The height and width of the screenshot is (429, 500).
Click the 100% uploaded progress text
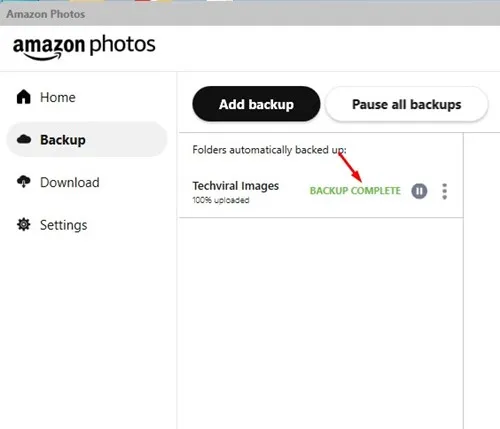(221, 200)
